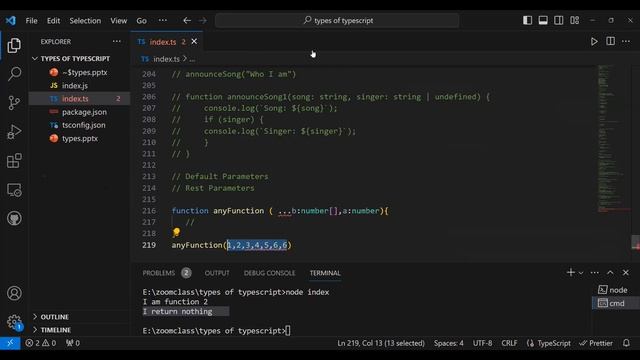Toggle the secondary side bar layout

click(x=559, y=20)
